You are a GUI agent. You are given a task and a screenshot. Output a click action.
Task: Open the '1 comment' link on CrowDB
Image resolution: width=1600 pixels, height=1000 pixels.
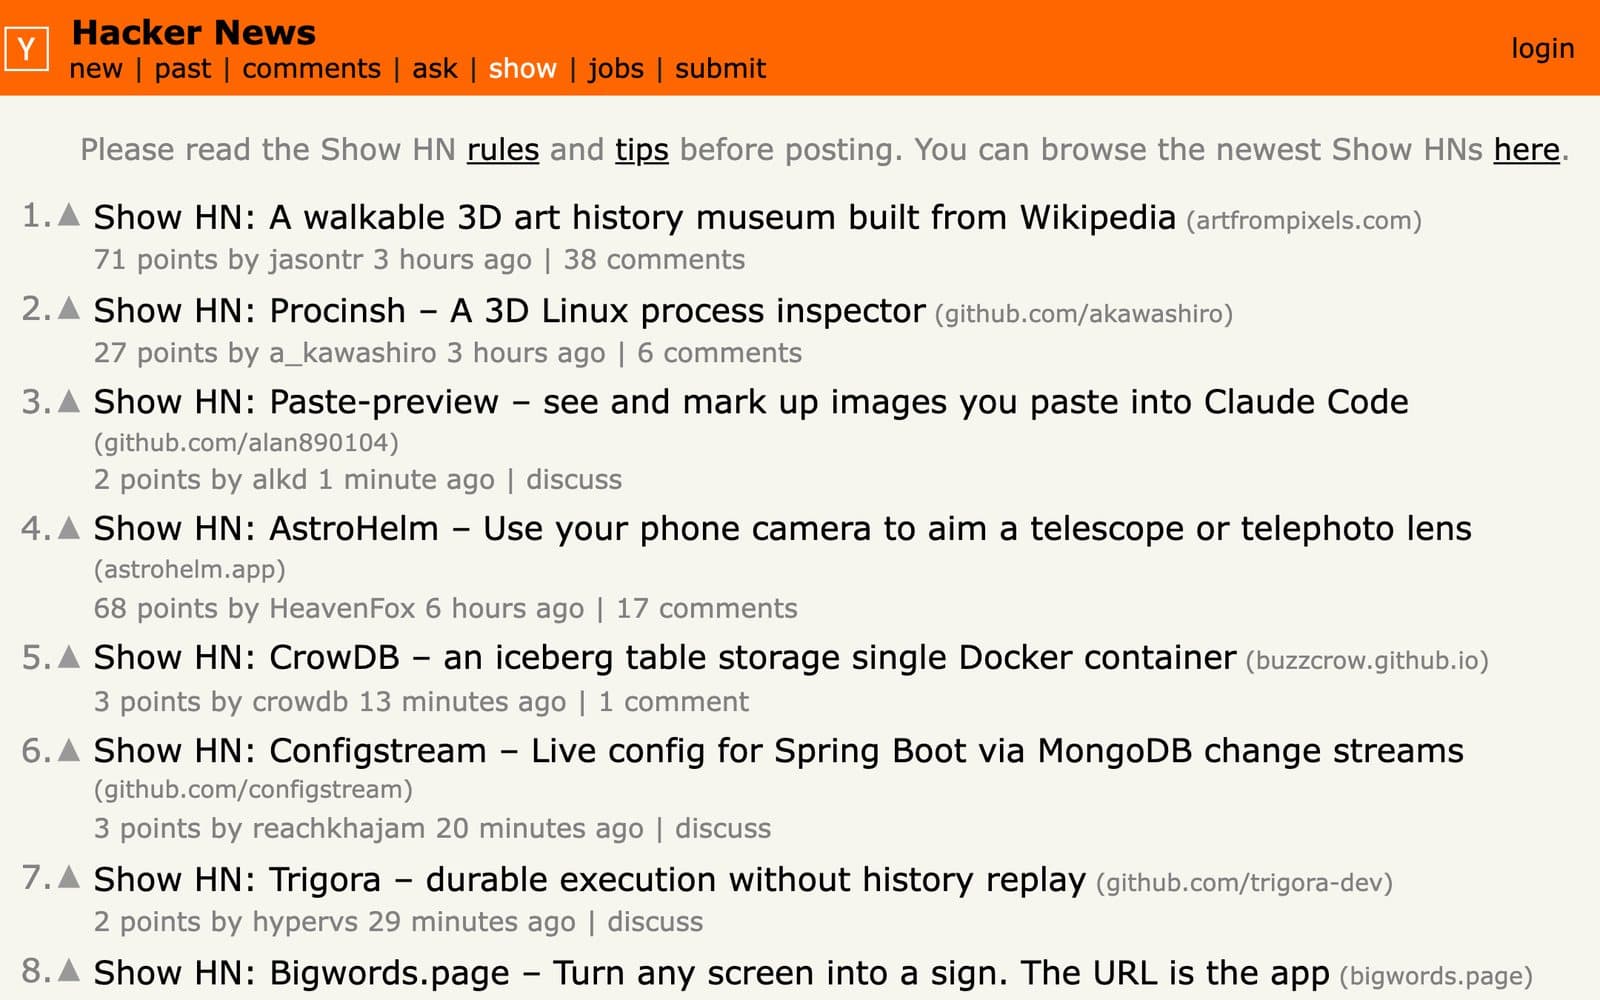tap(673, 702)
